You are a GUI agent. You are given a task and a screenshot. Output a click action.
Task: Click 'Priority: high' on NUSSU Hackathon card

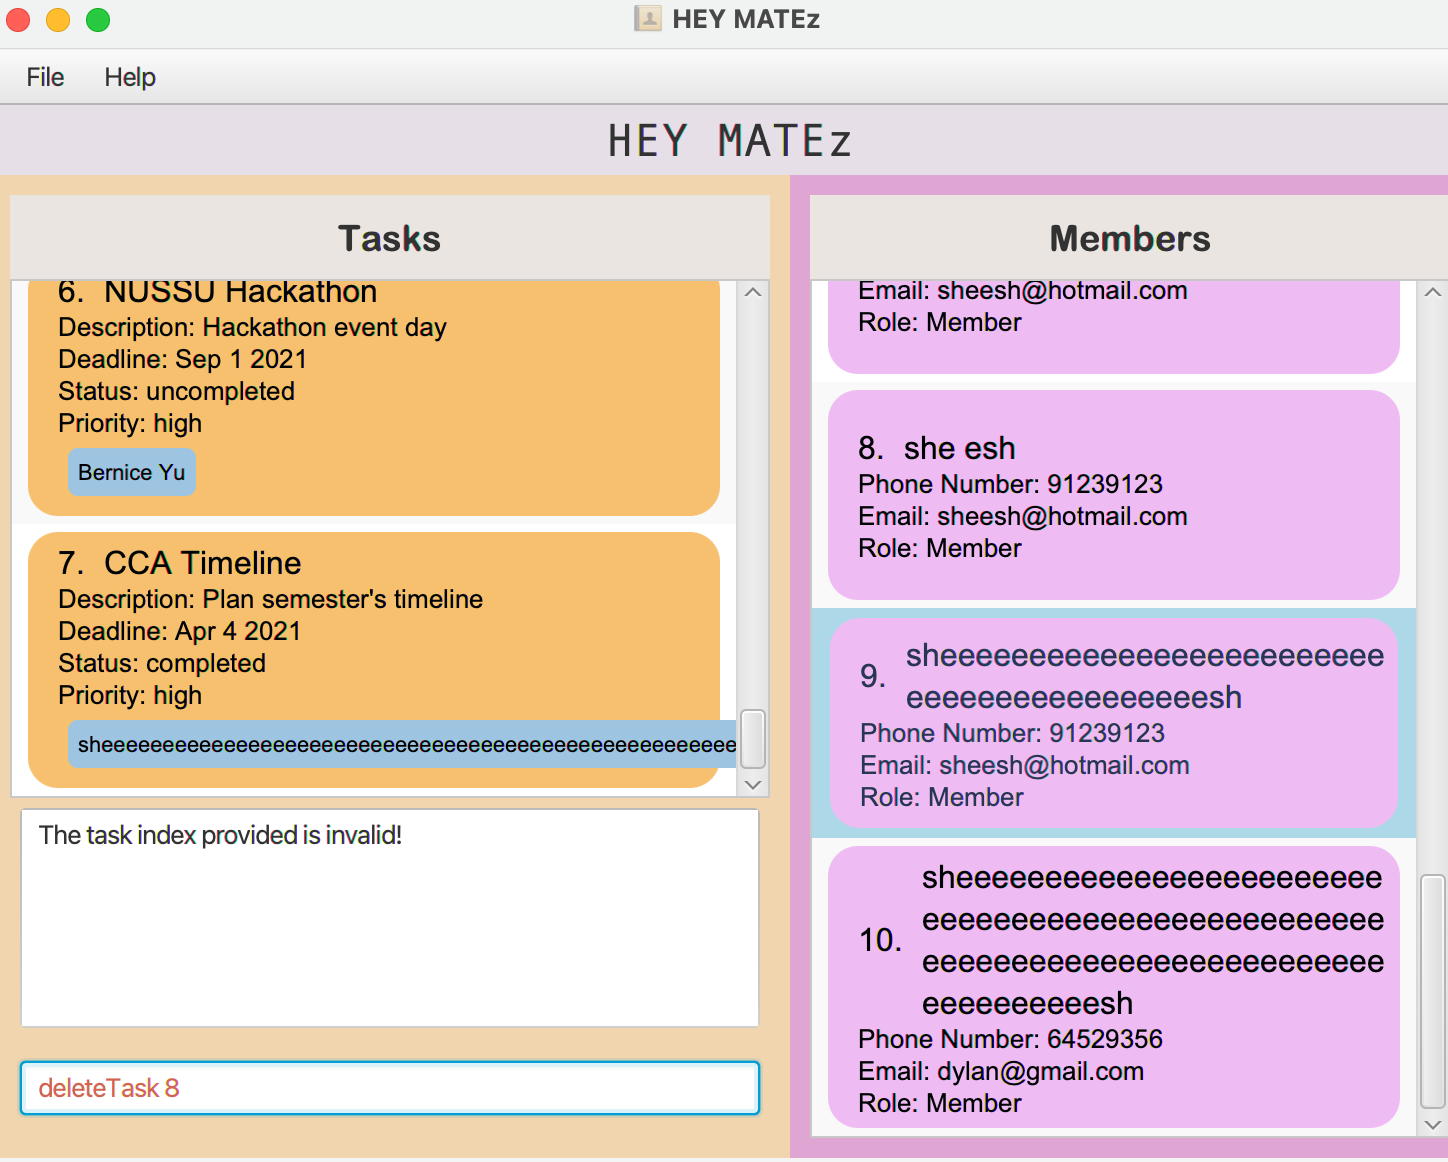[130, 423]
